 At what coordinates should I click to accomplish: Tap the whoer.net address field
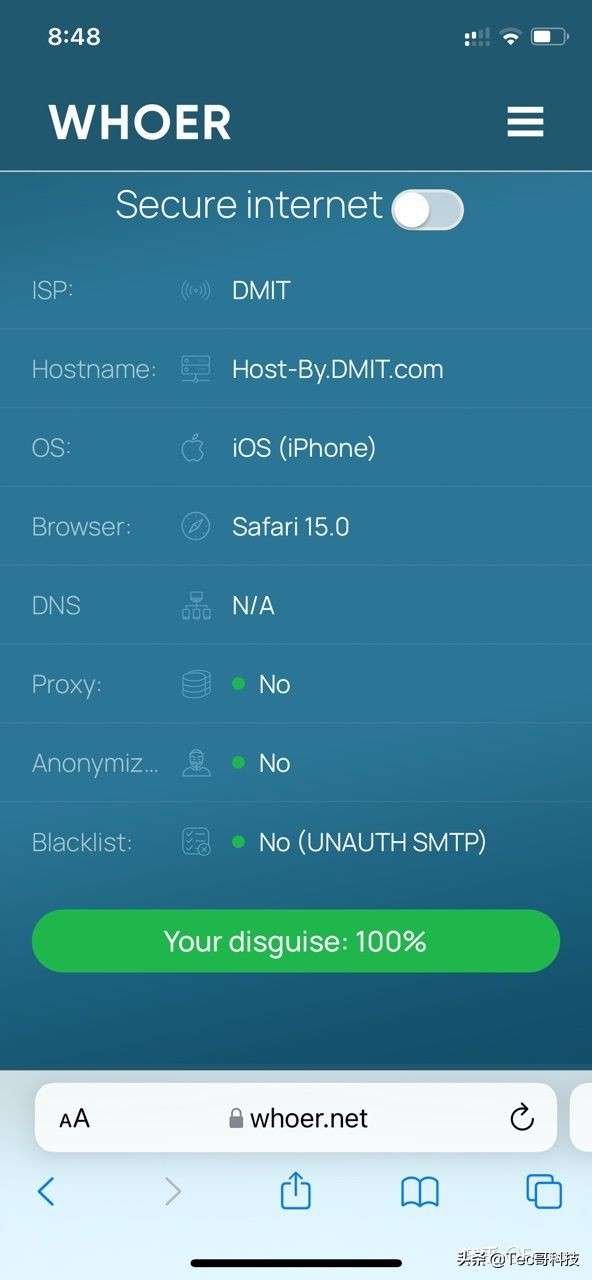point(296,1118)
